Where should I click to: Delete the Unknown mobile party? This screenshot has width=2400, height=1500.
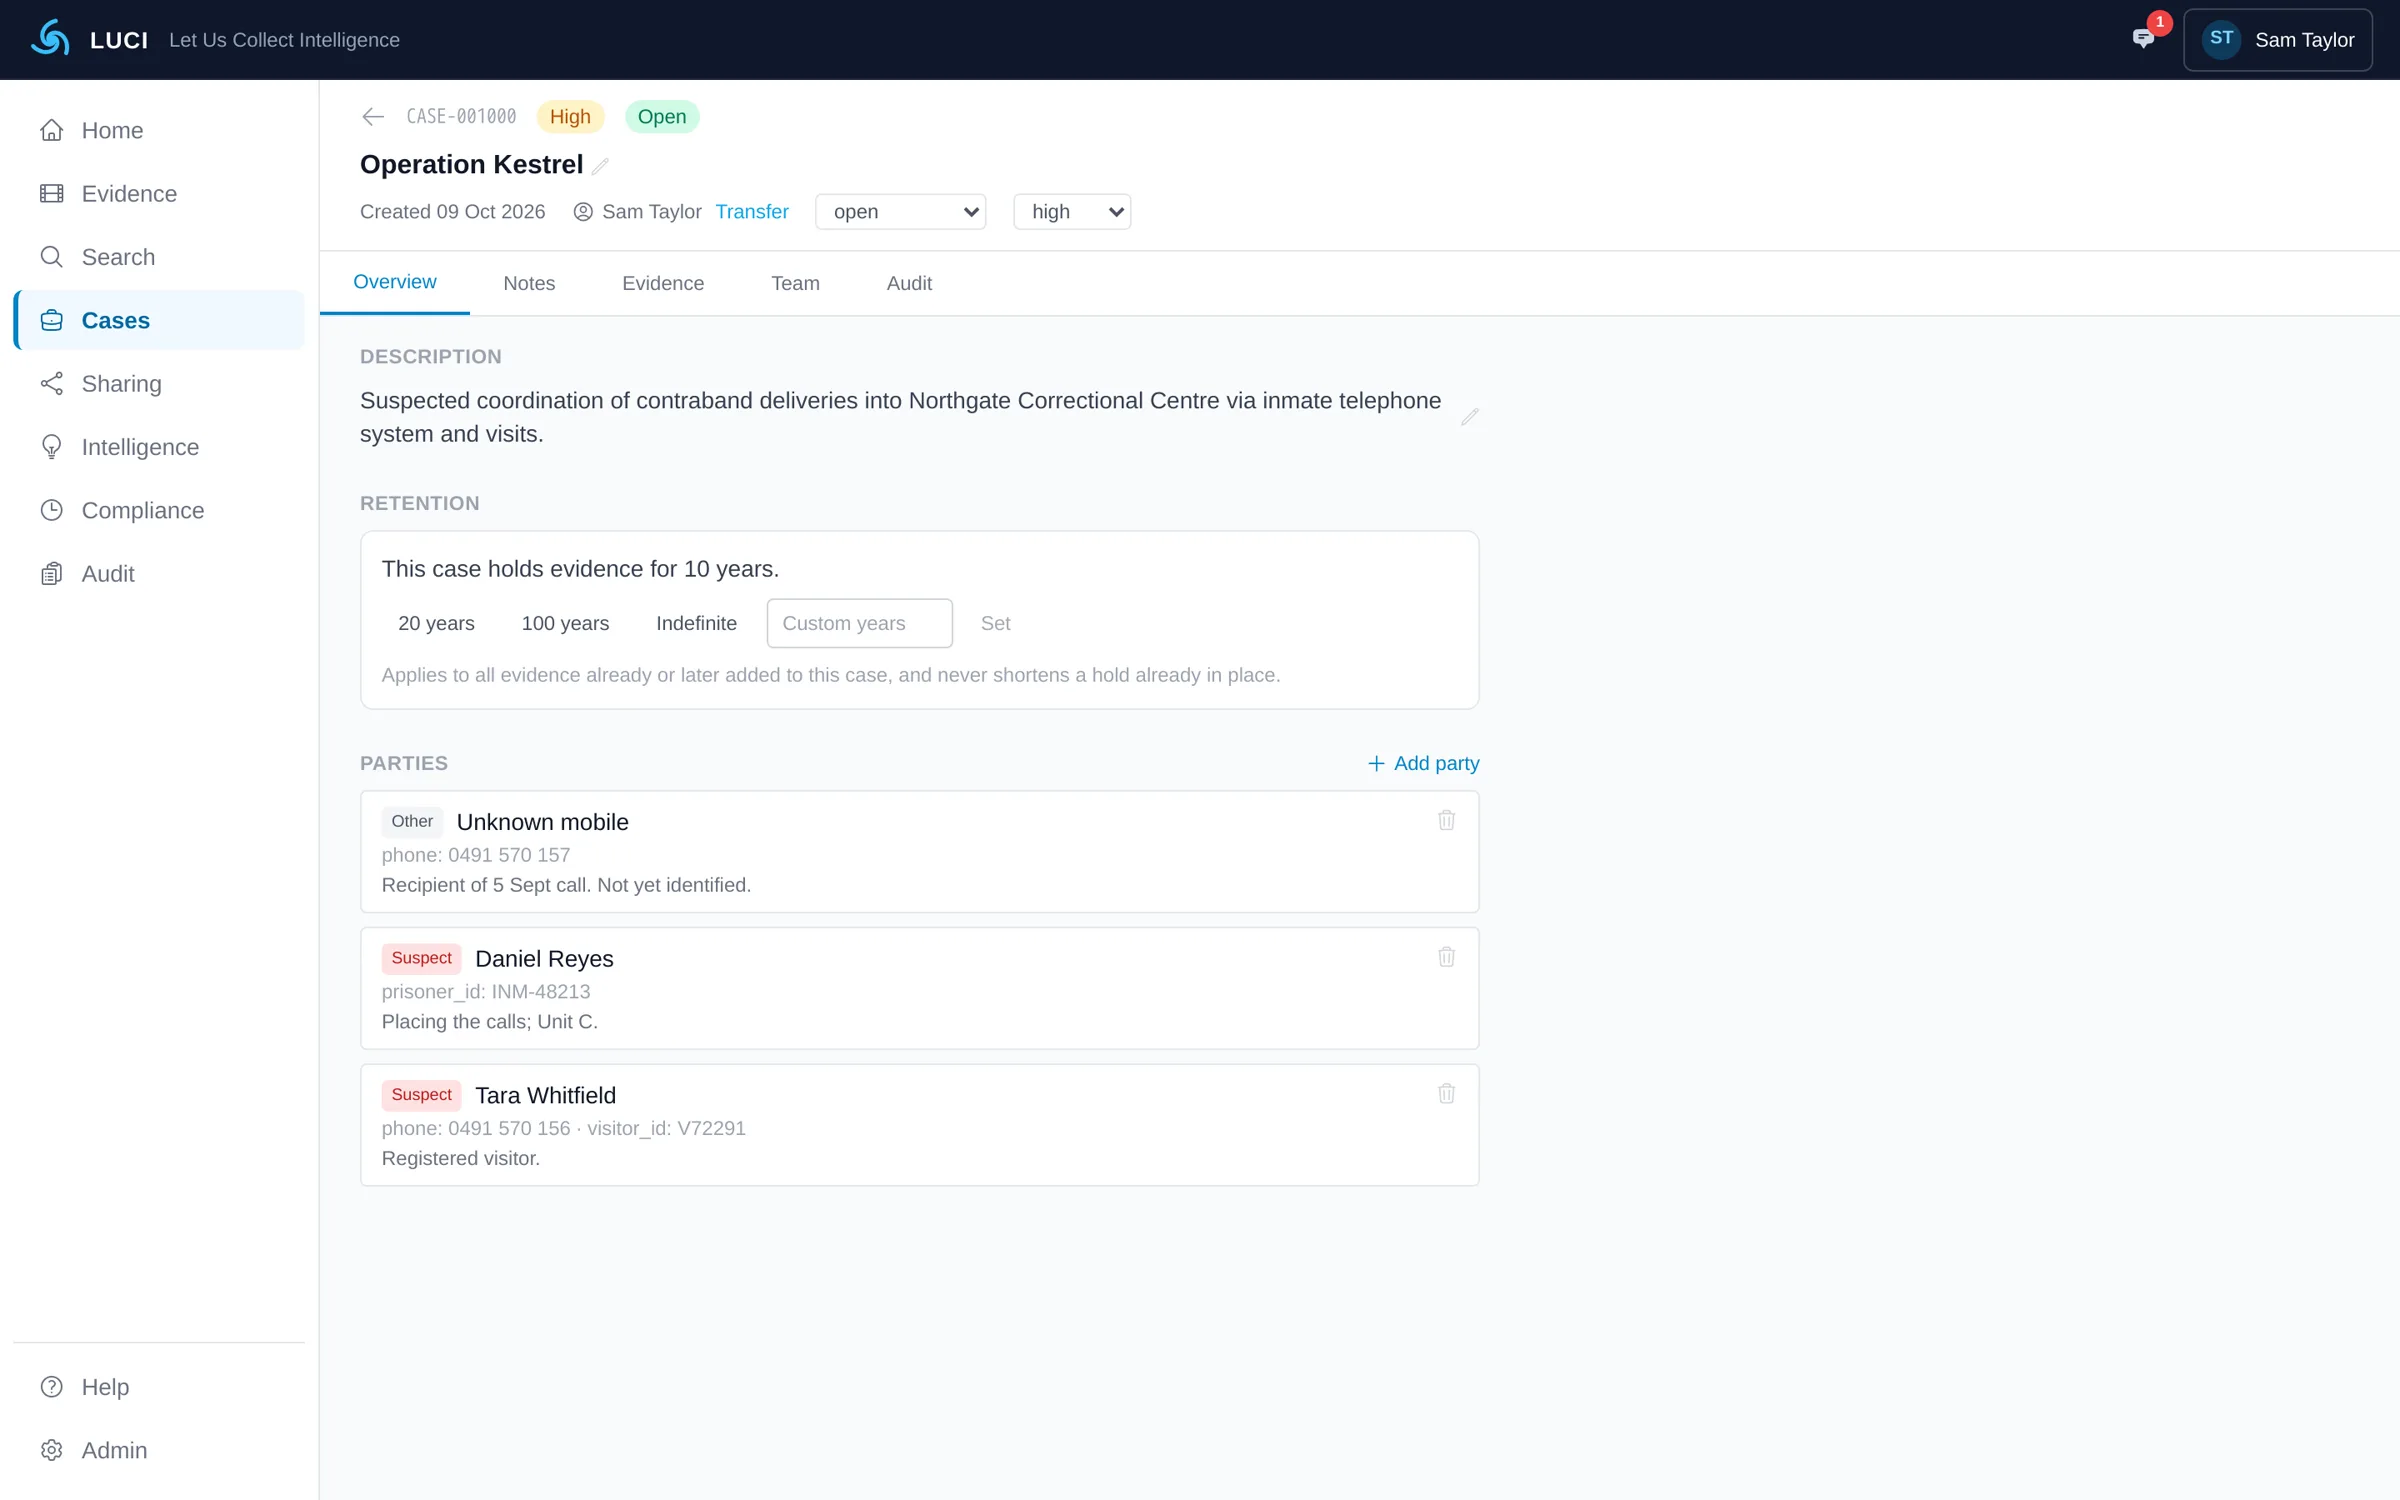coord(1446,820)
